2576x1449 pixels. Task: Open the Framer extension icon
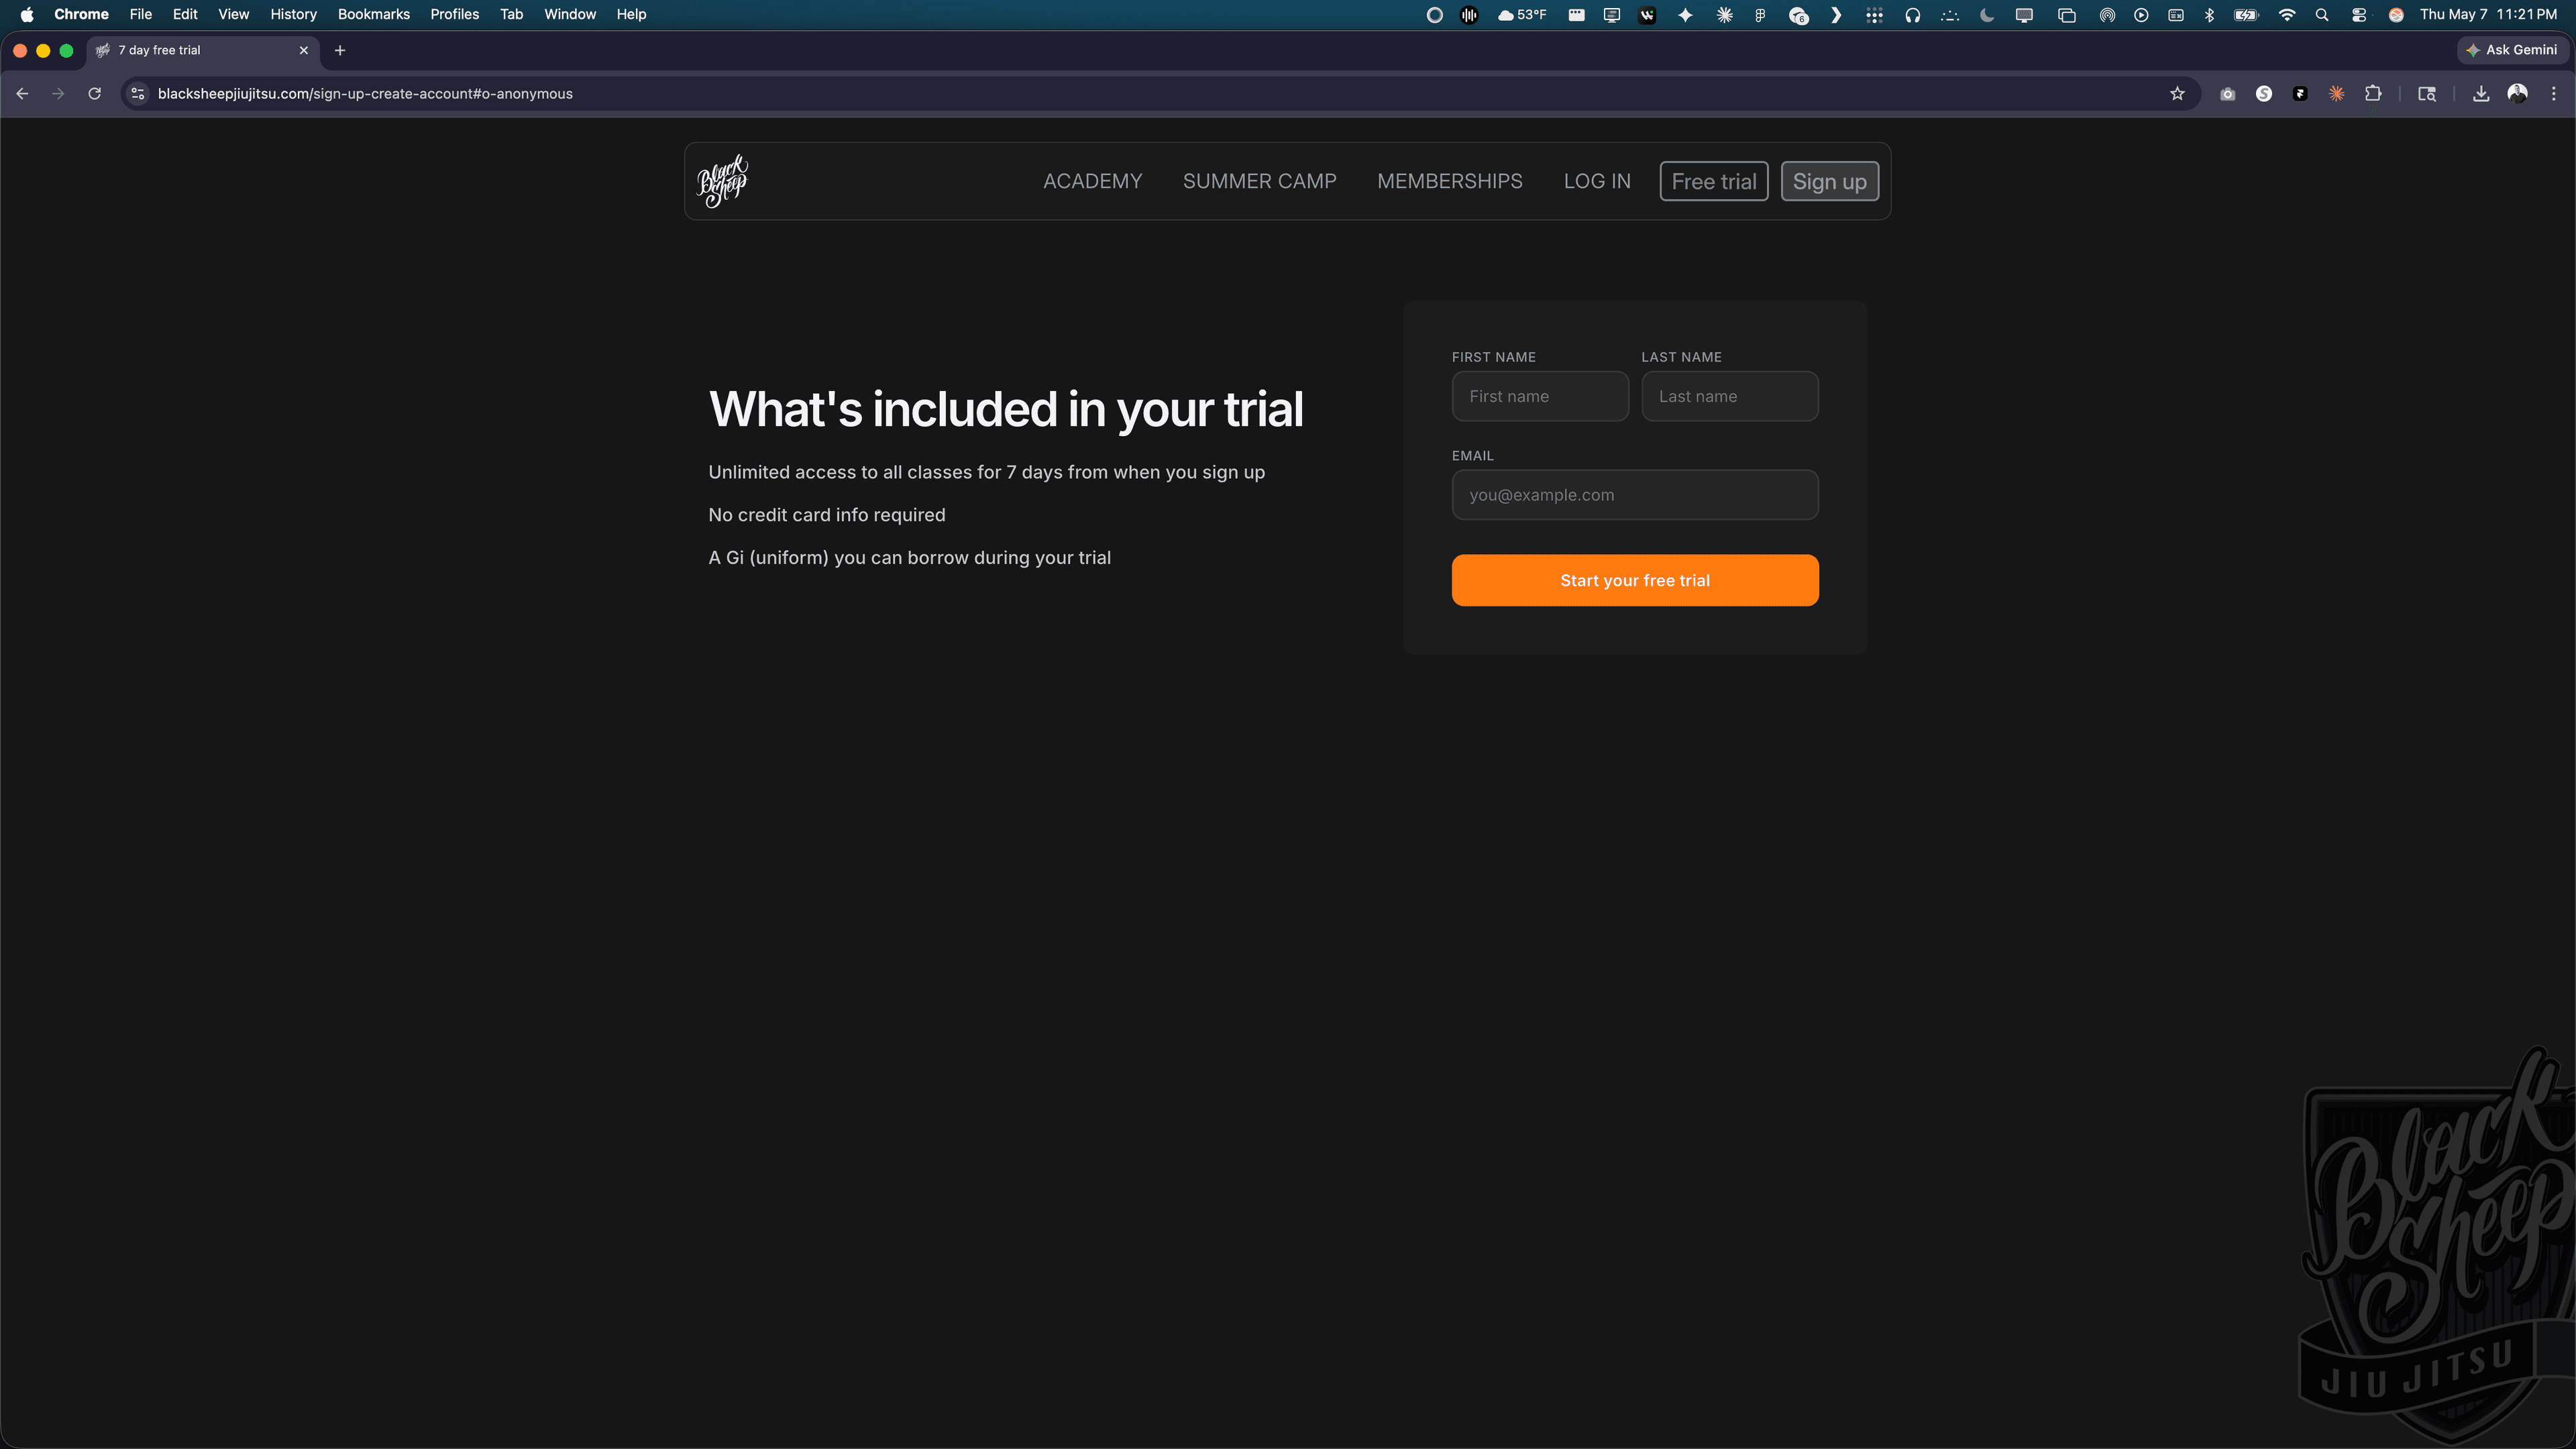2300,94
